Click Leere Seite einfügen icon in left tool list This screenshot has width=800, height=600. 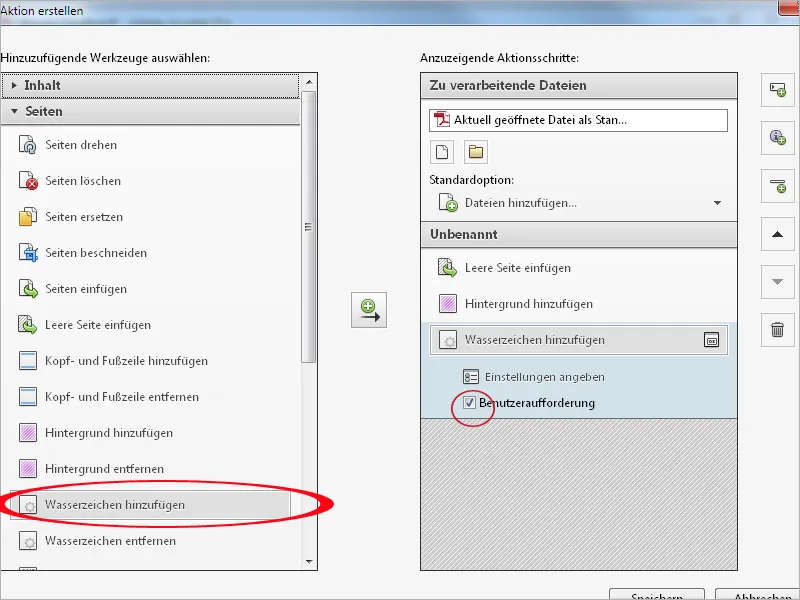tap(28, 324)
